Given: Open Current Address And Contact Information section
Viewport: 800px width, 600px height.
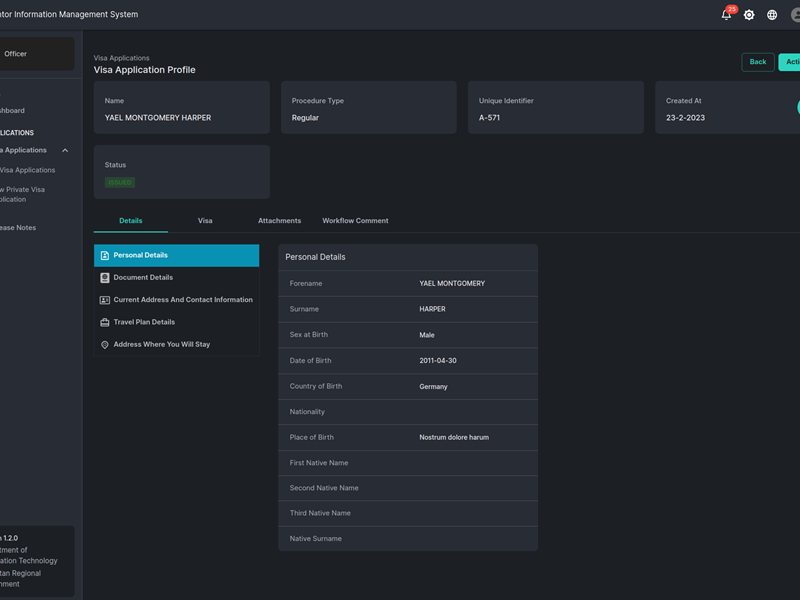Looking at the screenshot, I should tap(183, 300).
